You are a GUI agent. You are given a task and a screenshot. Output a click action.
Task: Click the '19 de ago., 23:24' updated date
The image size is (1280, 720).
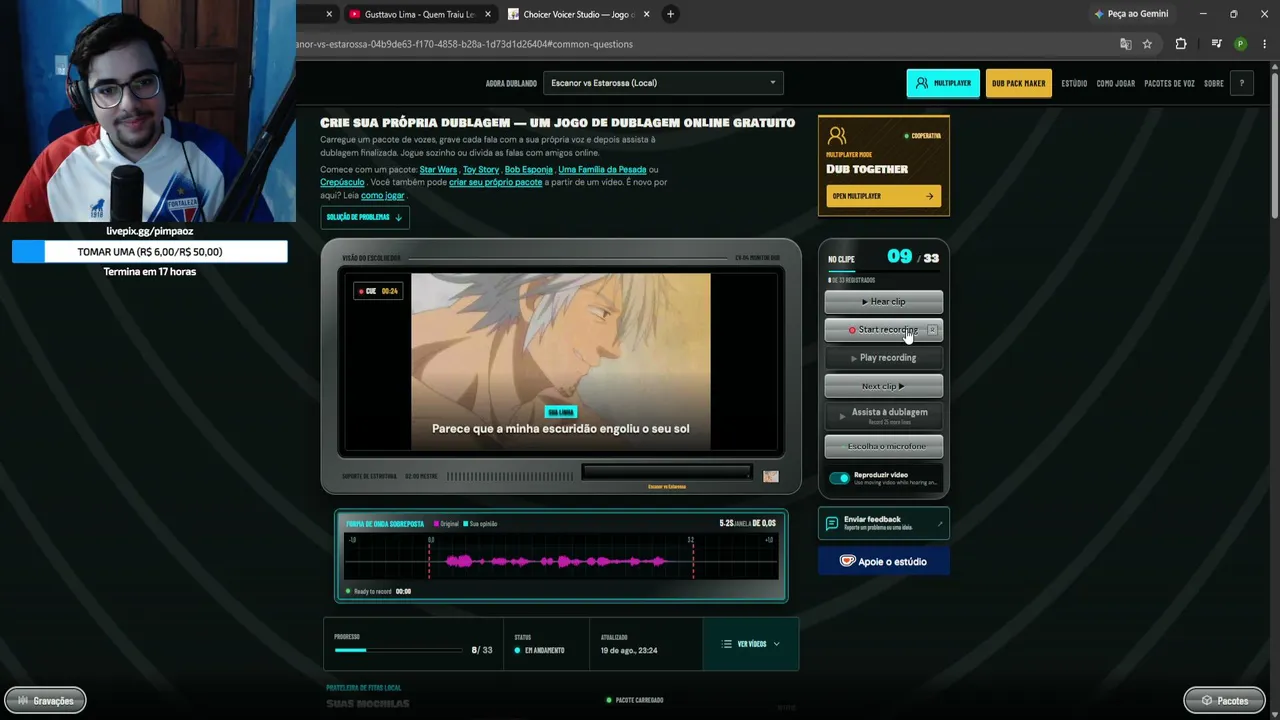(x=629, y=651)
